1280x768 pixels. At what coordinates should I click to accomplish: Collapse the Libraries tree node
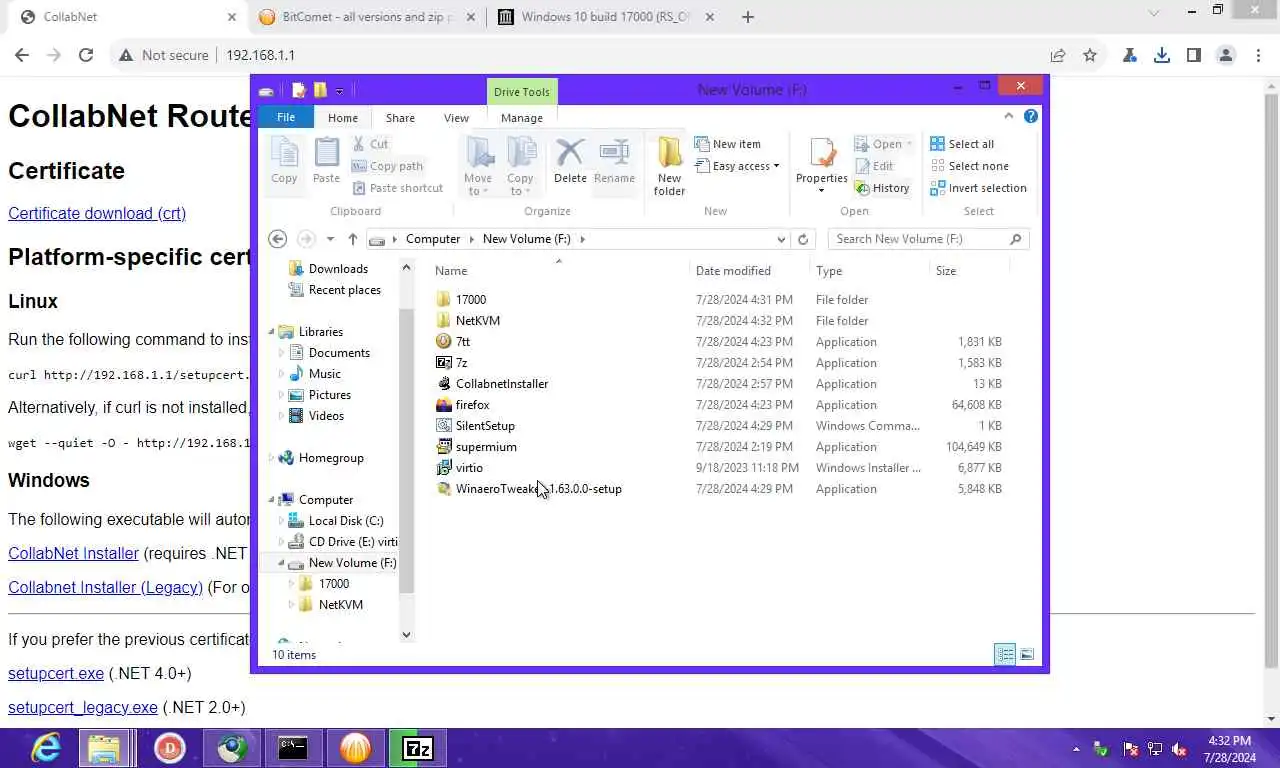271,332
